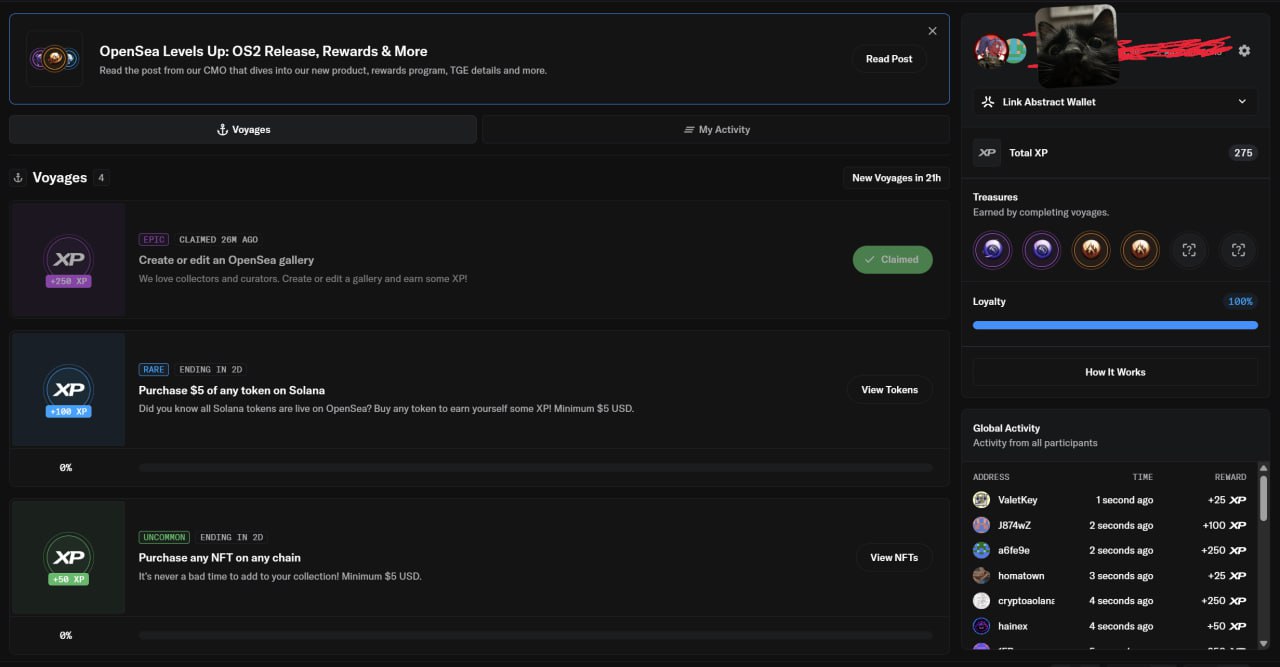Switch to the Voyages tab

click(x=243, y=129)
